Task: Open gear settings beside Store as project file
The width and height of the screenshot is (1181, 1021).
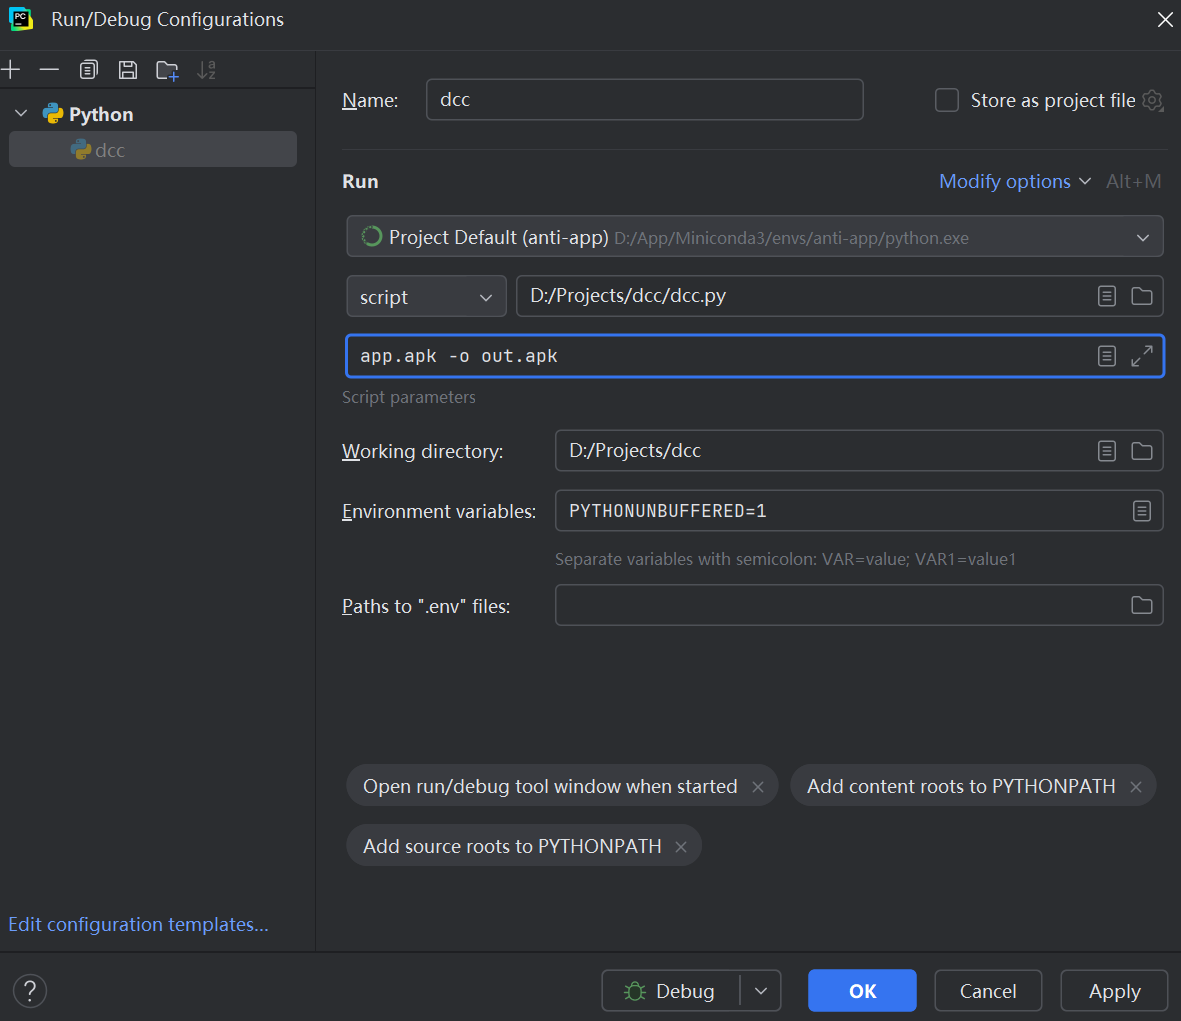Action: click(1152, 100)
